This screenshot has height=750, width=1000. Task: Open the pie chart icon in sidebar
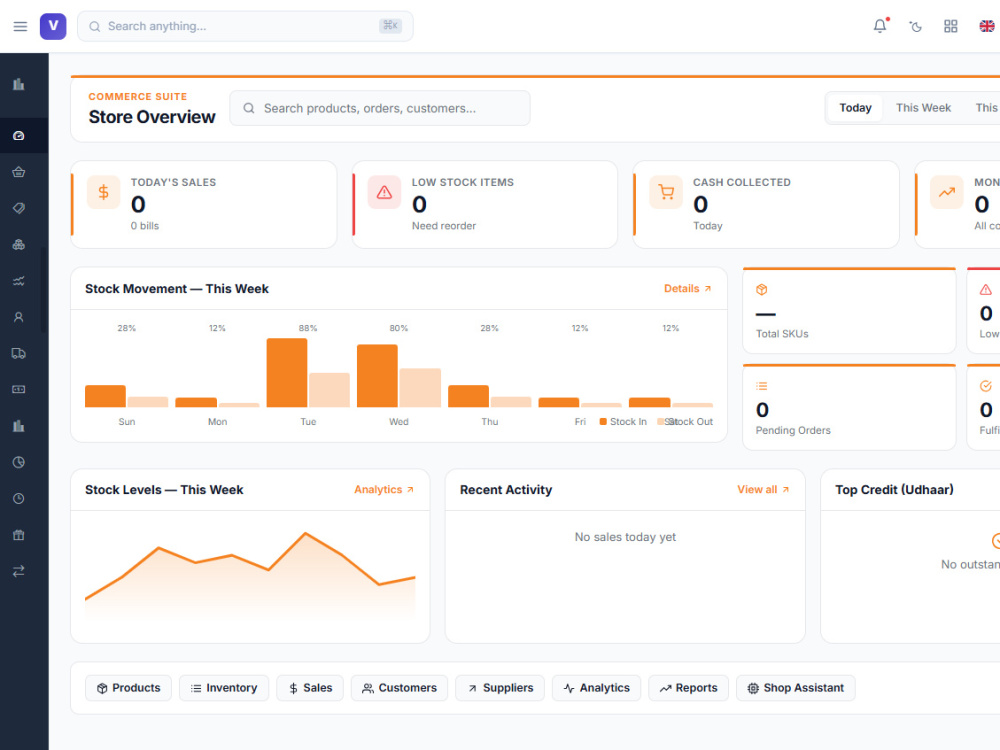tap(18, 462)
